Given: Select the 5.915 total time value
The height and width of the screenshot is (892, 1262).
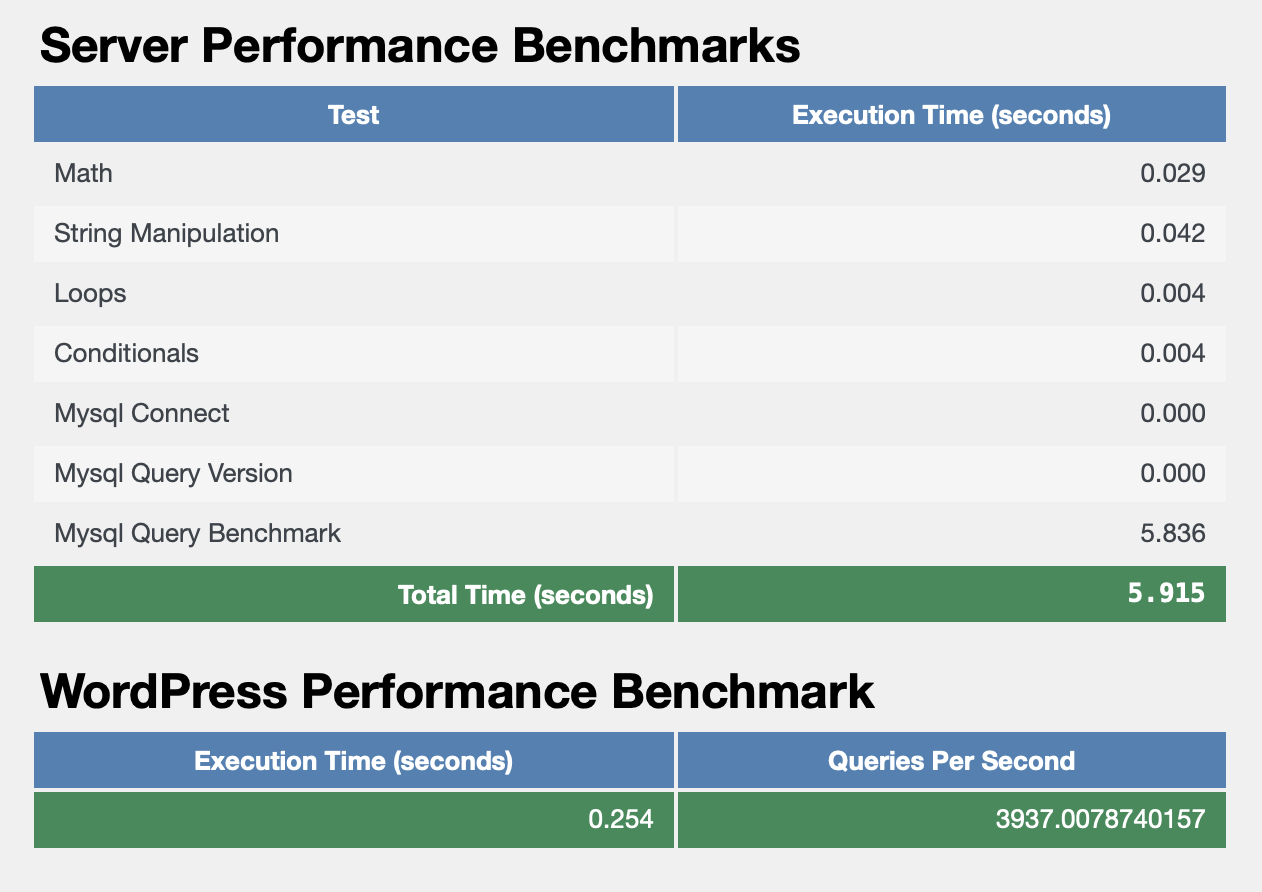Looking at the screenshot, I should click(1165, 594).
